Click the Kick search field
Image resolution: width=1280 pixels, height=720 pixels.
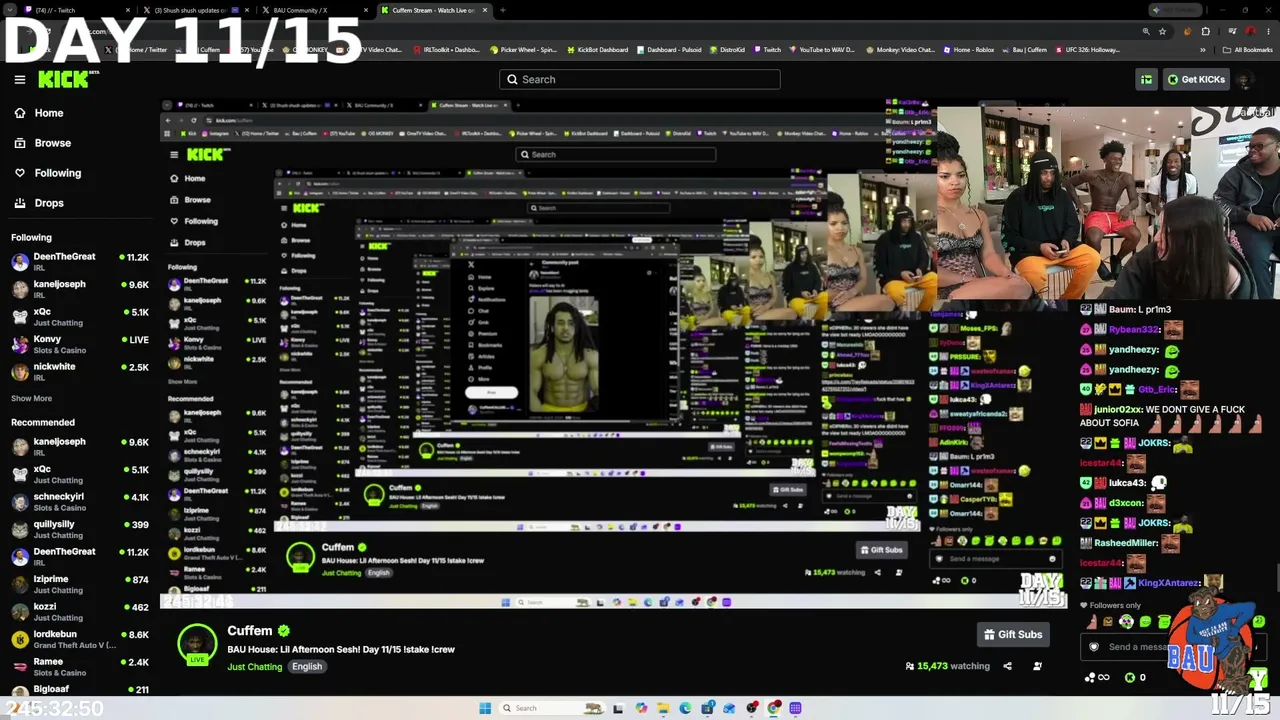(x=640, y=79)
